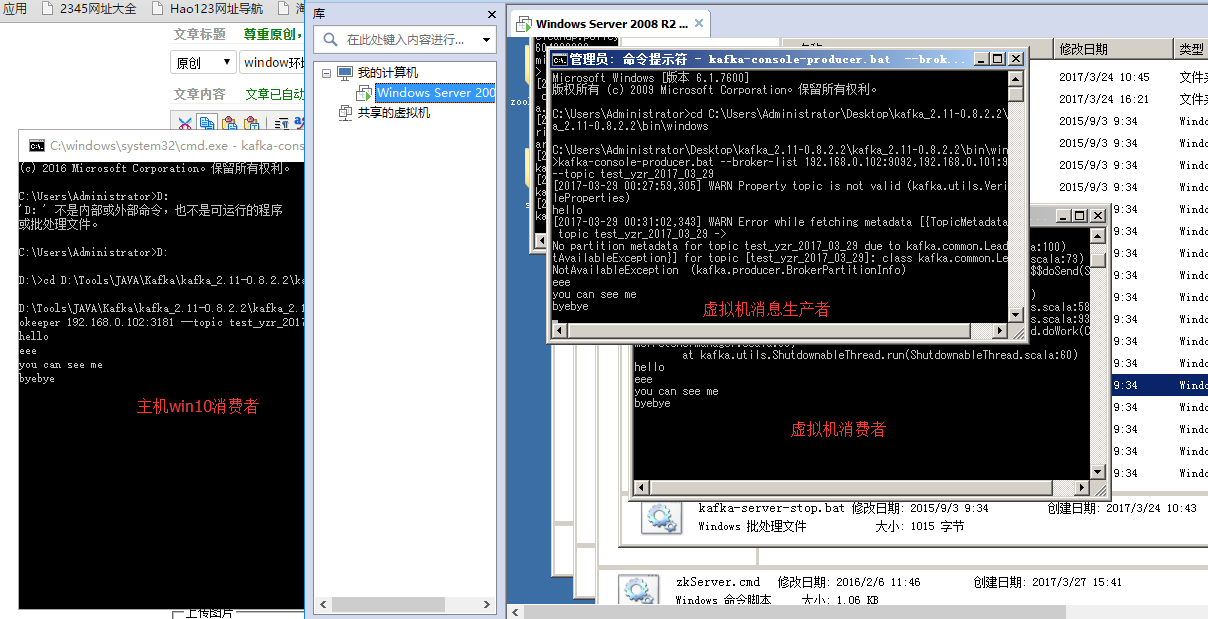Click zkServer.cmd file name in details pane
The image size is (1208, 619).
(718, 582)
